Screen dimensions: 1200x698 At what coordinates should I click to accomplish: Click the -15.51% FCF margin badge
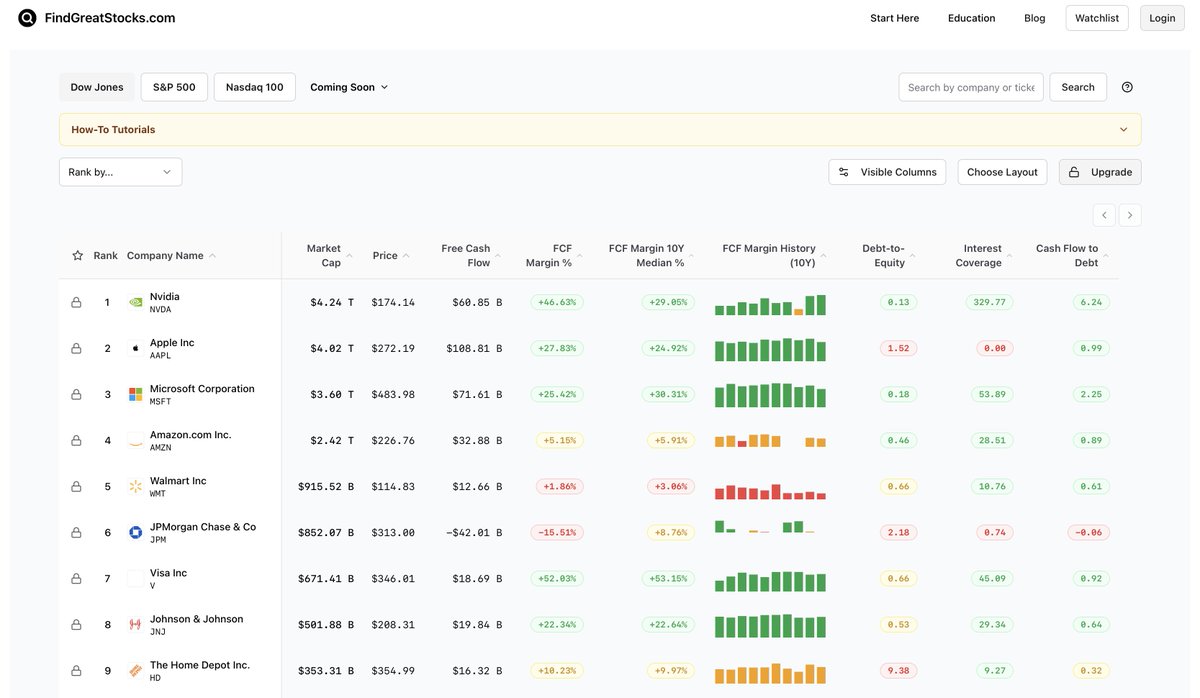coord(557,532)
